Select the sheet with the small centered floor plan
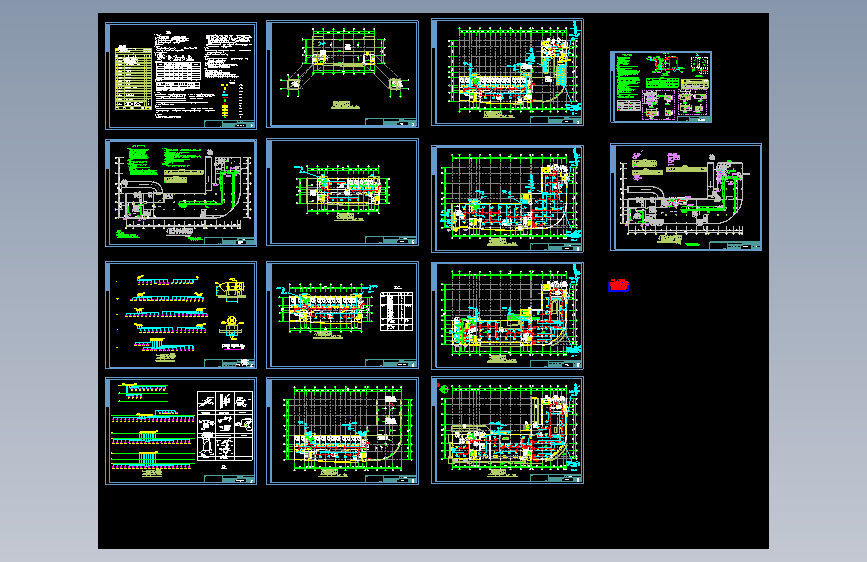Screen dimensions: 867x562 point(342,192)
